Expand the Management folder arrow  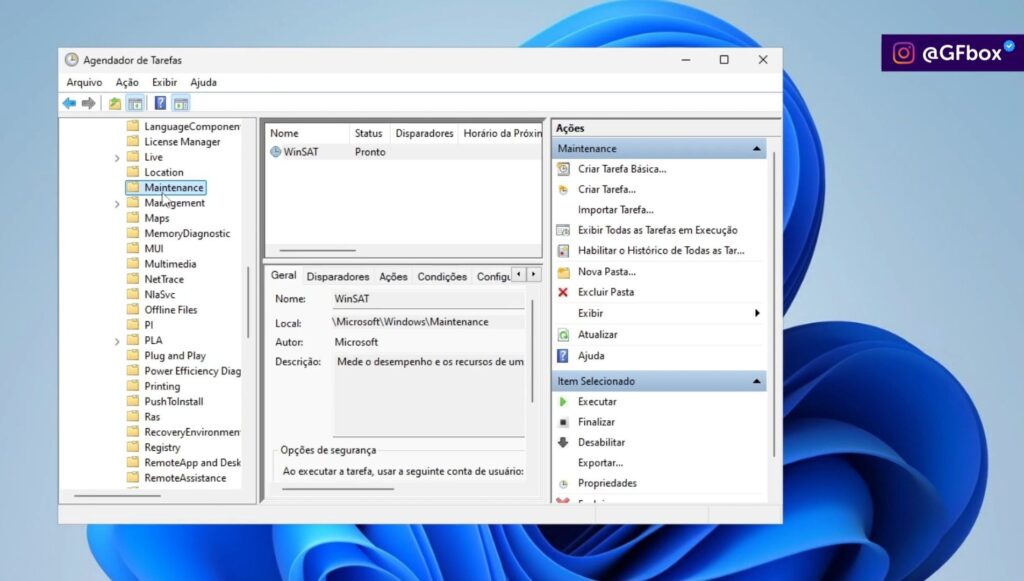tap(117, 204)
